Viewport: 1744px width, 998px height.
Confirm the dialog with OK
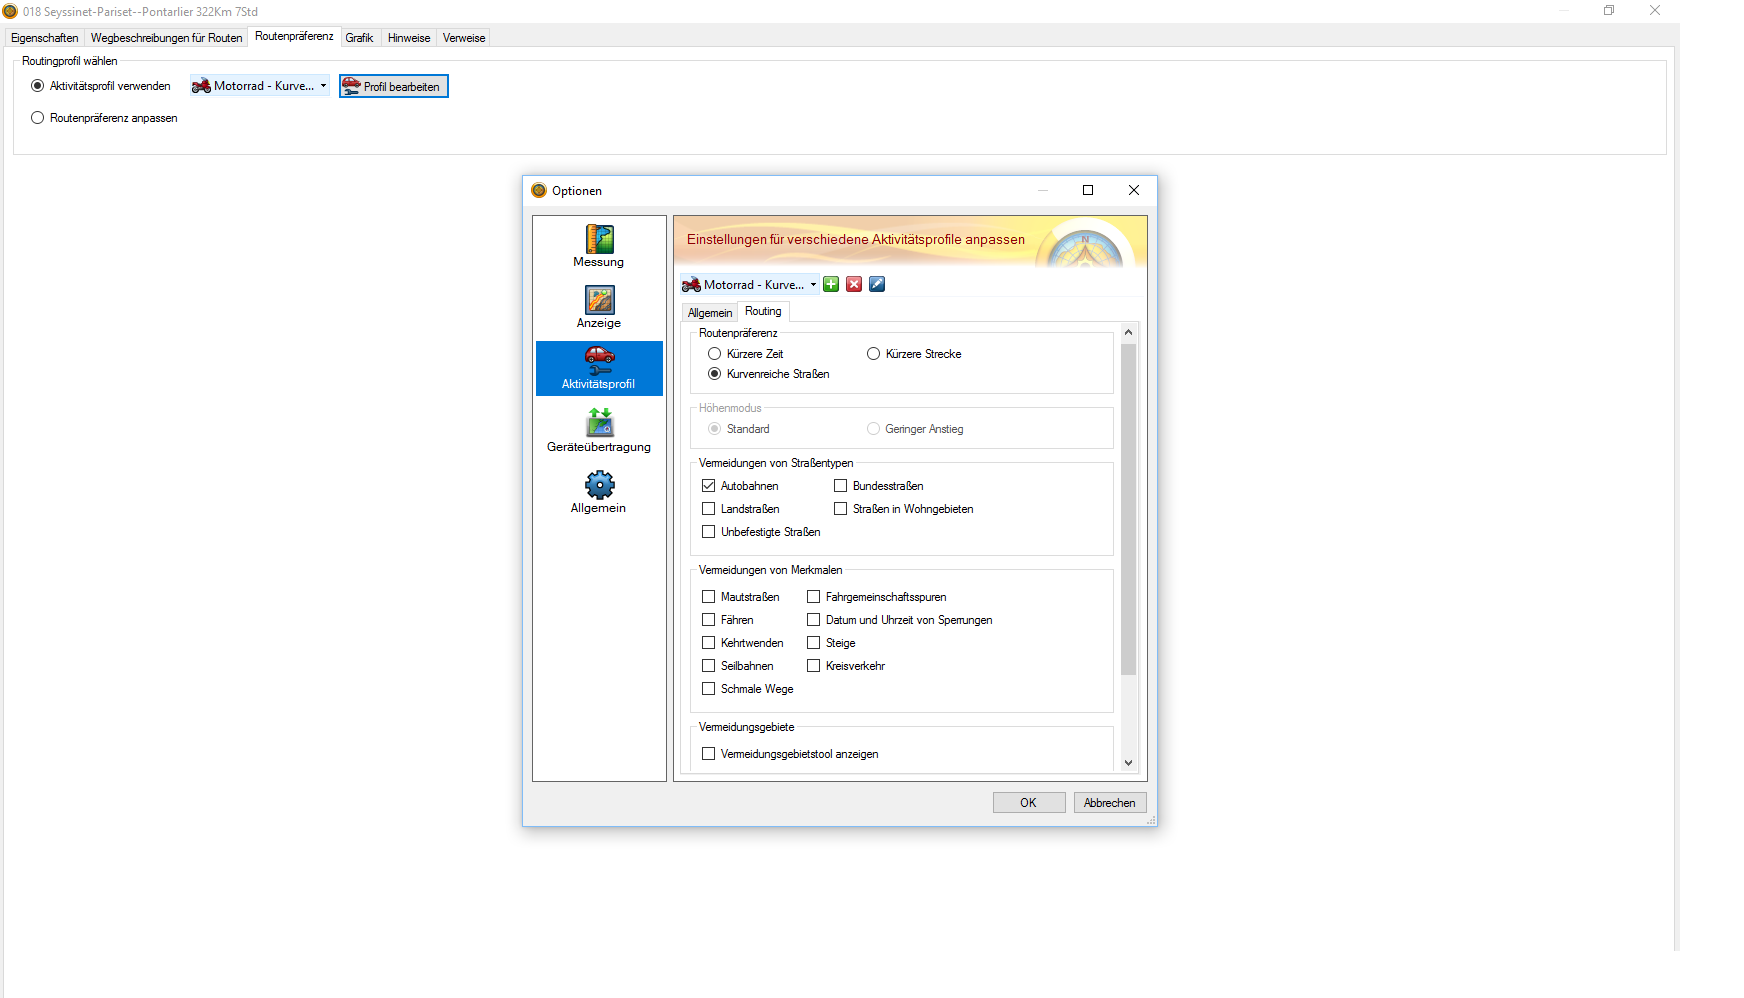pyautogui.click(x=1028, y=803)
